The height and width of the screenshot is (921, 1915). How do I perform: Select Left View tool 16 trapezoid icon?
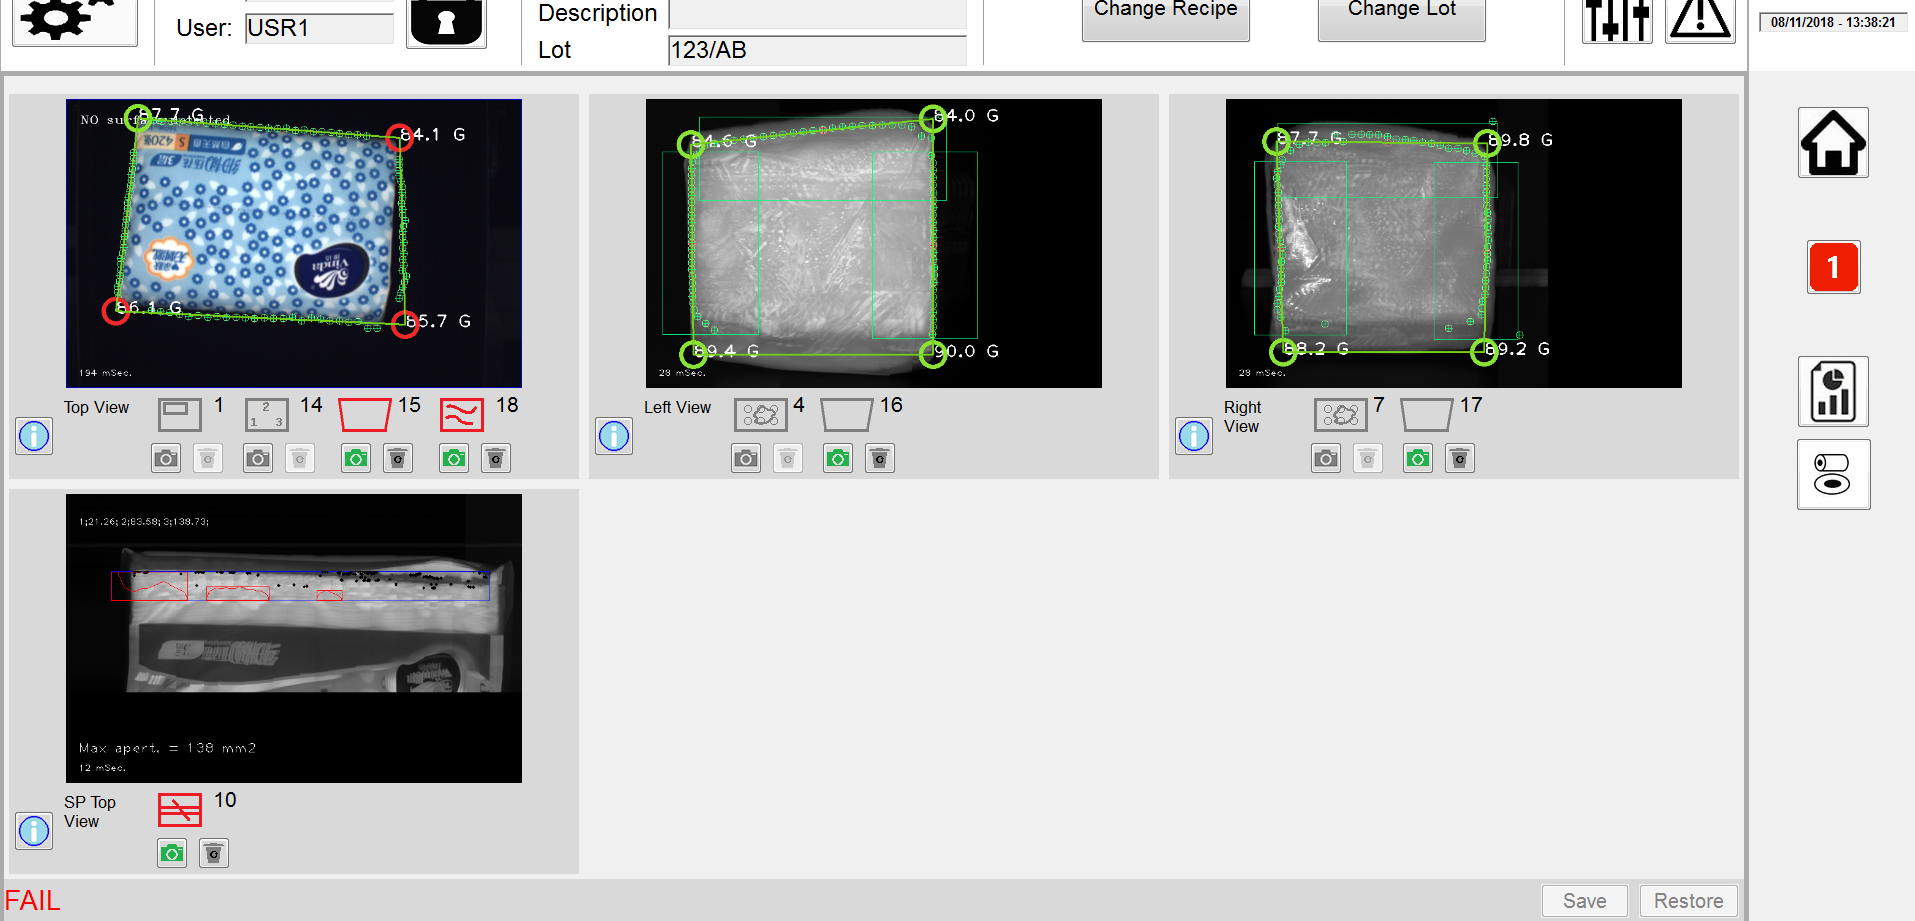(847, 414)
